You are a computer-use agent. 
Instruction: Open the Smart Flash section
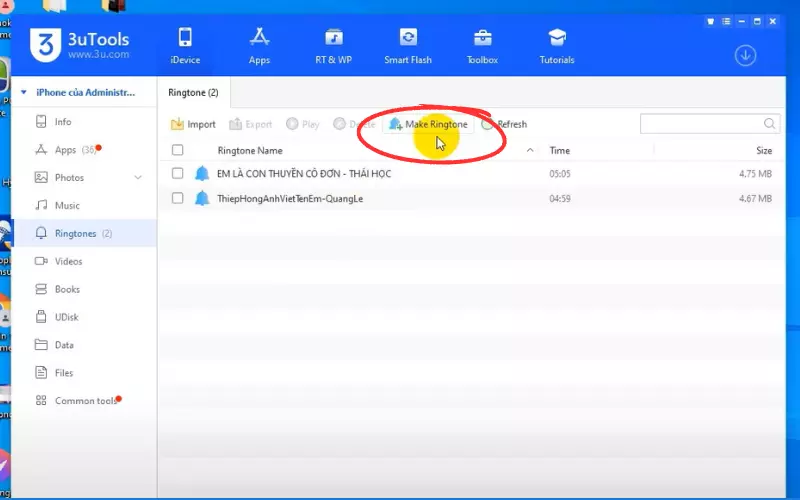point(408,46)
